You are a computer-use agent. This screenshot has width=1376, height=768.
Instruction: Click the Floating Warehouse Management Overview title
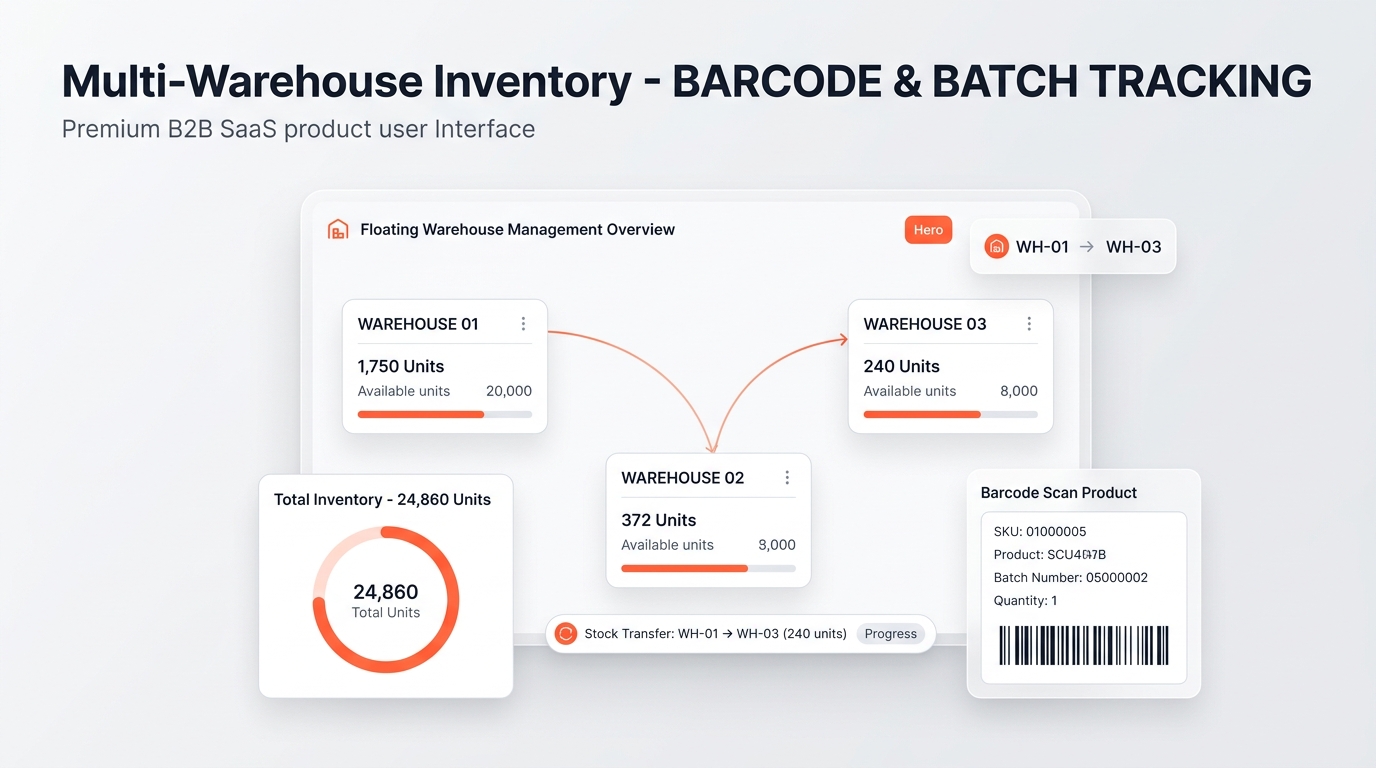coord(517,229)
